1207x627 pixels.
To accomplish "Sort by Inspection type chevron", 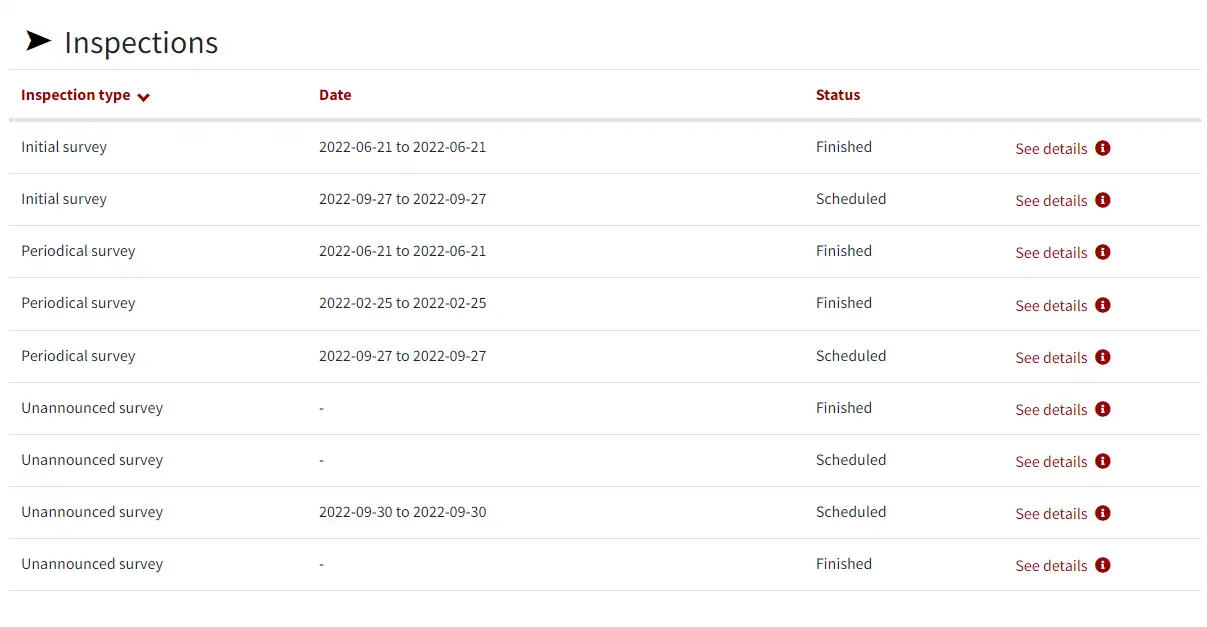I will pos(143,97).
